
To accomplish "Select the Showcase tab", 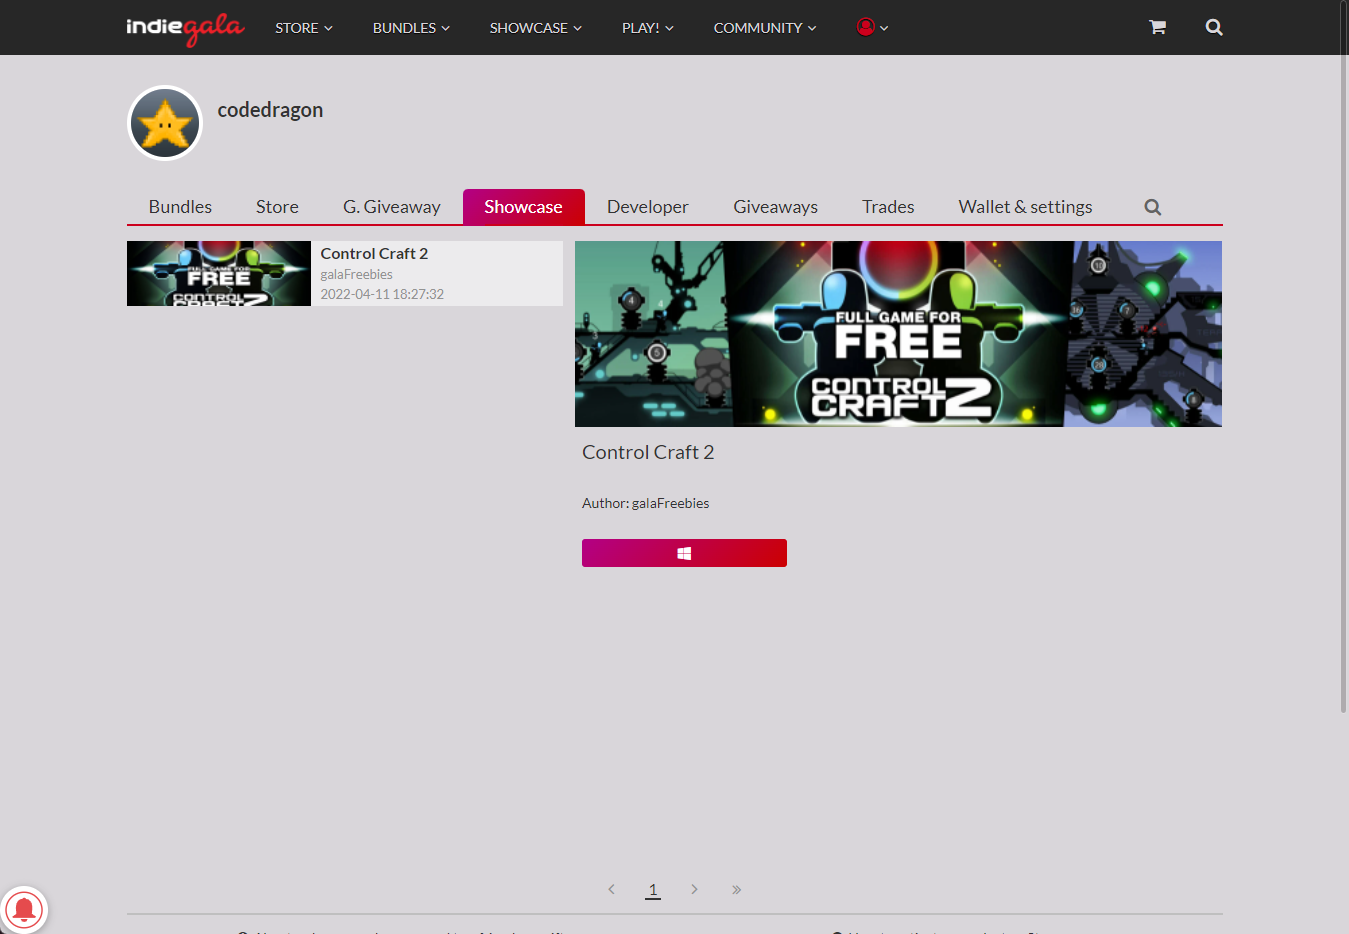I will click(523, 207).
